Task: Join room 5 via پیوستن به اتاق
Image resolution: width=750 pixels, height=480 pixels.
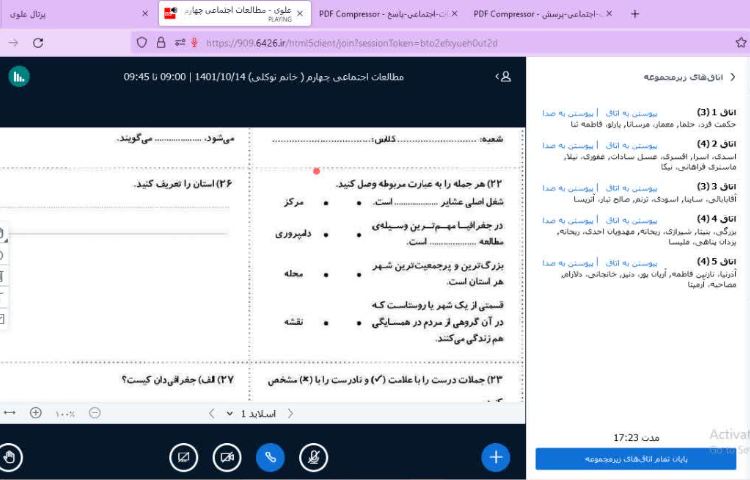Action: pyautogui.click(x=631, y=263)
